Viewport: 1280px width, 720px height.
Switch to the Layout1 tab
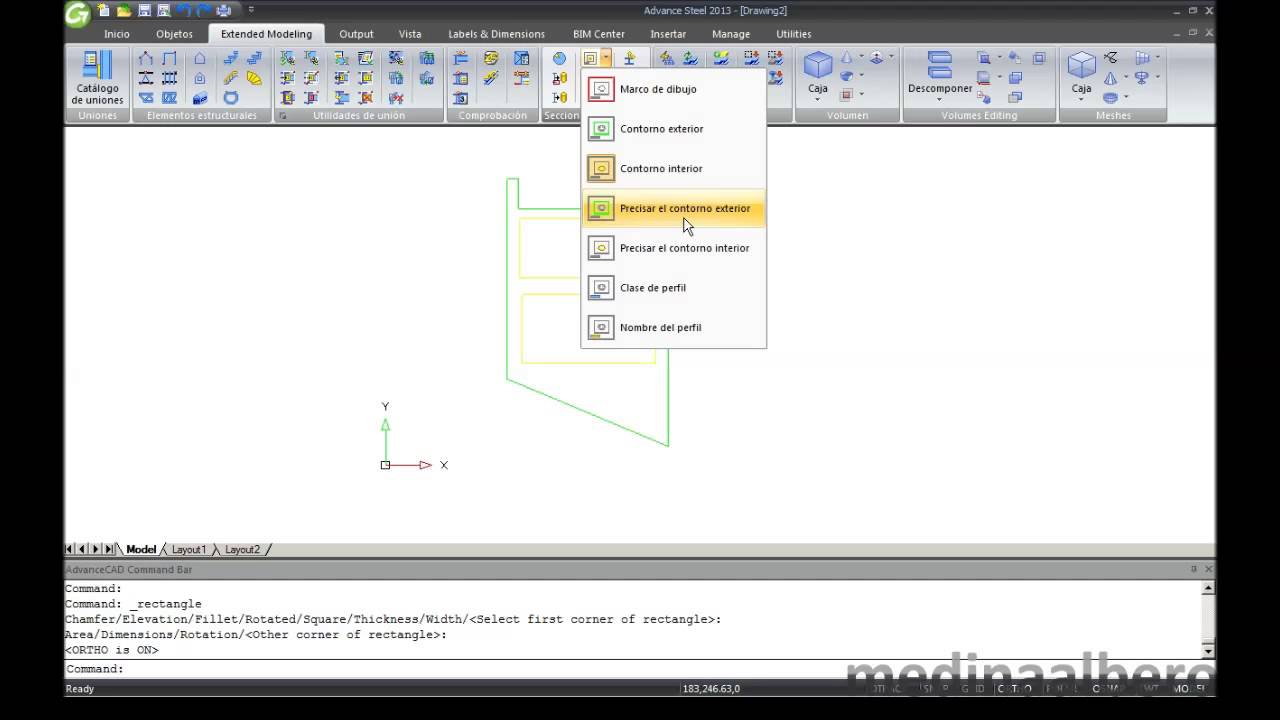188,549
